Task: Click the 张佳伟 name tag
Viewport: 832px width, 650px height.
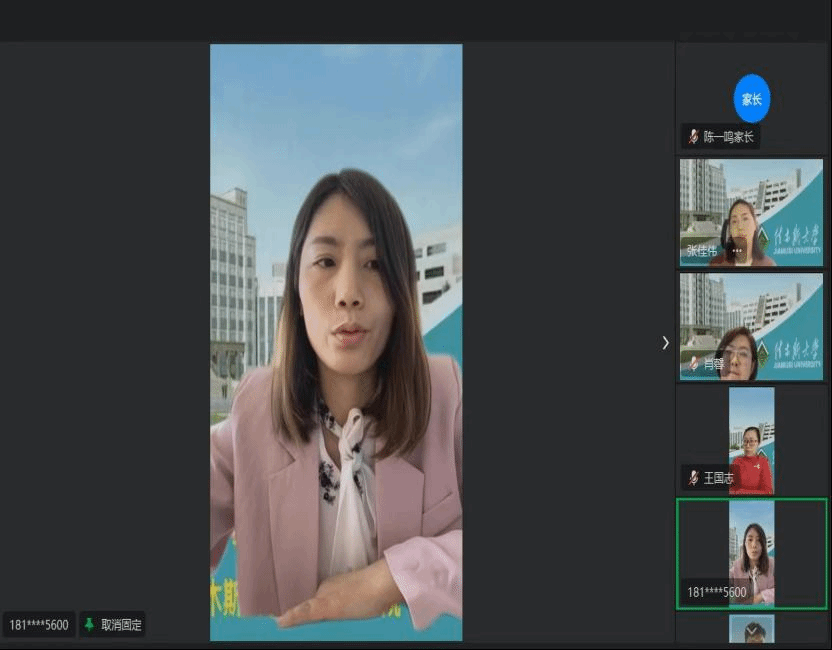Action: tap(701, 251)
